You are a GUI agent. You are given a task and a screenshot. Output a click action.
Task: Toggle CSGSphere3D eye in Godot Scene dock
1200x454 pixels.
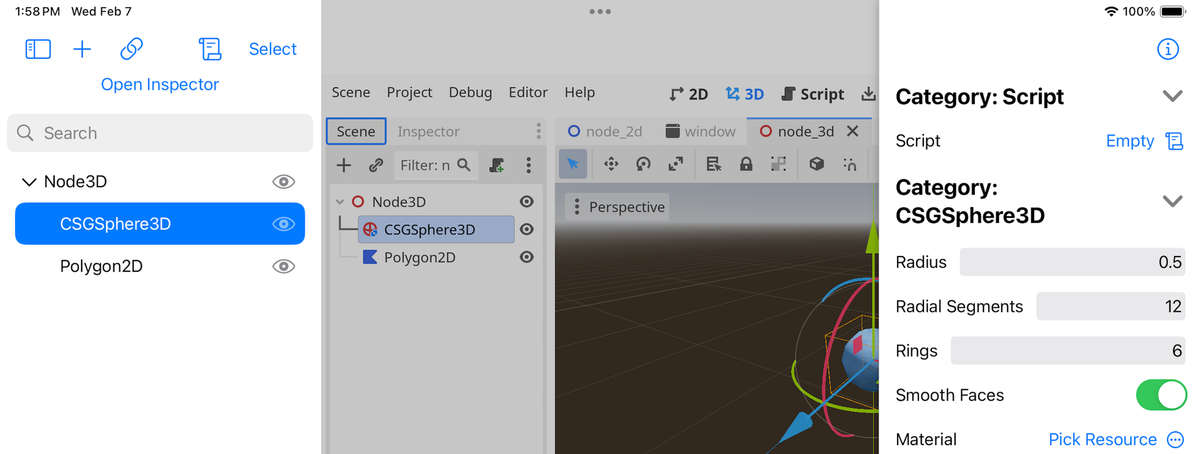(x=527, y=230)
